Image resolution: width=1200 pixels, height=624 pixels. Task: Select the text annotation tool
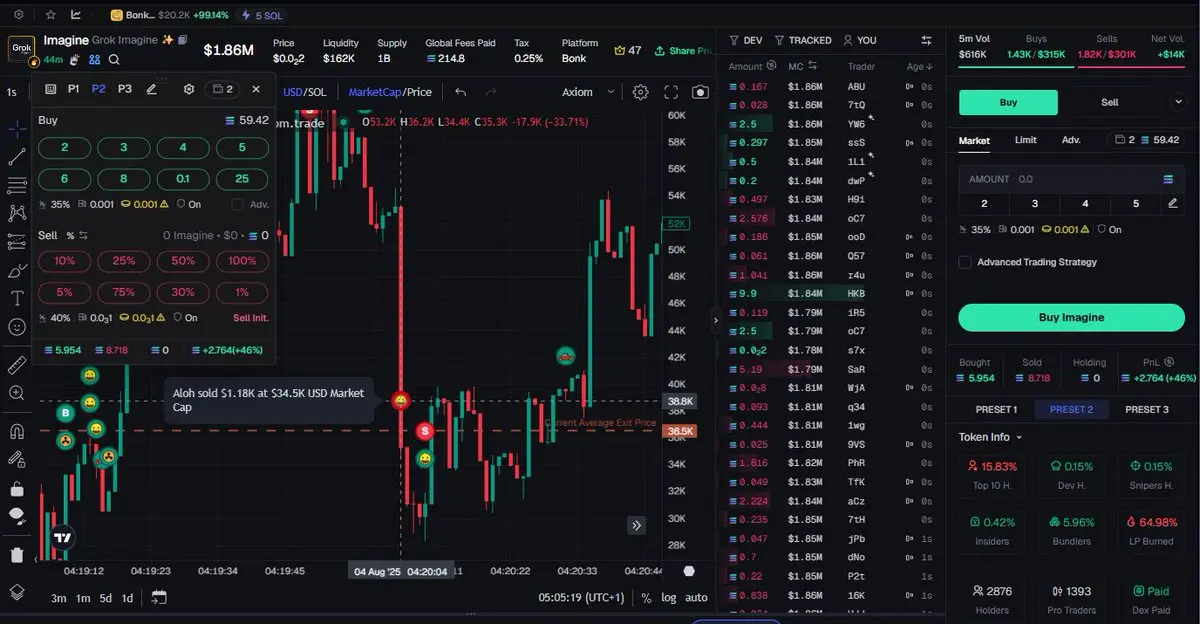click(17, 298)
